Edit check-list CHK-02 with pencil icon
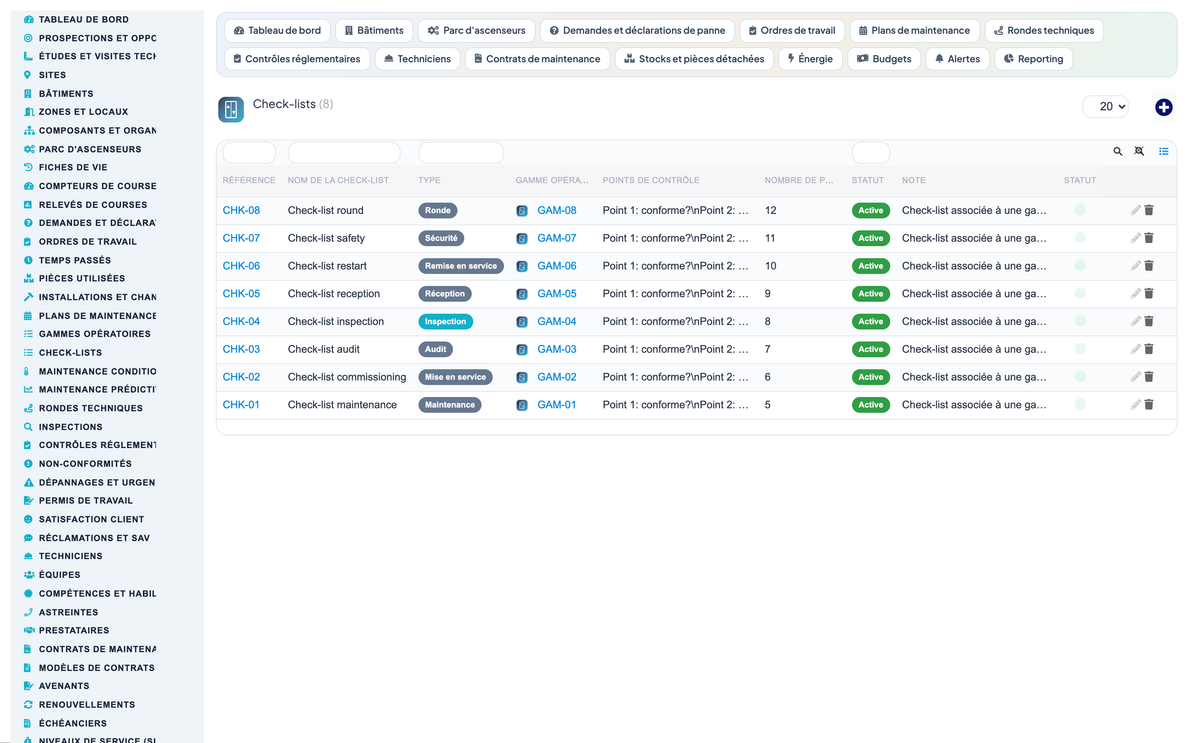The height and width of the screenshot is (743, 1200). pyautogui.click(x=1135, y=377)
